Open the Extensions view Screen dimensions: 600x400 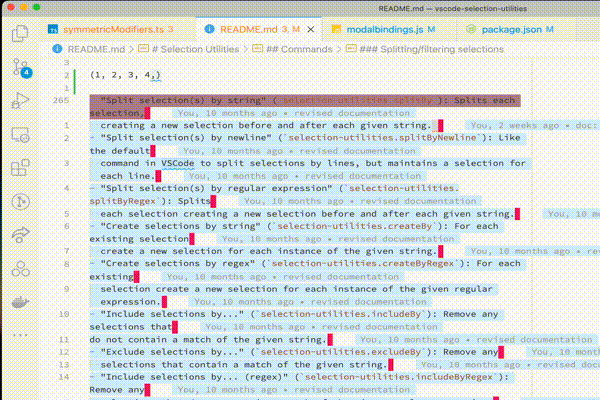[20, 168]
